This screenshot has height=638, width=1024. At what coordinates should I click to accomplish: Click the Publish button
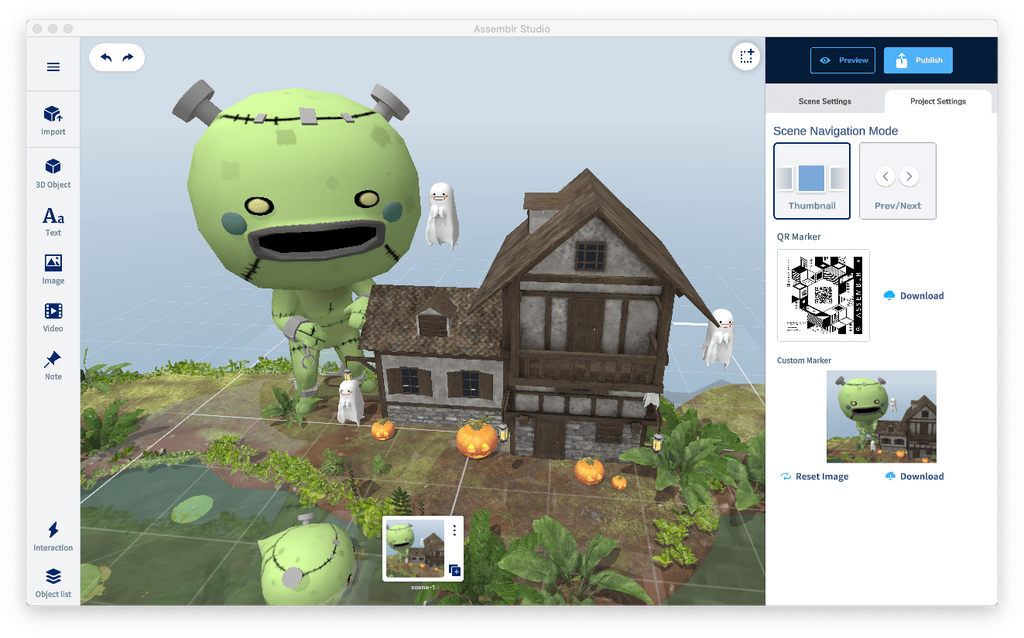(x=918, y=60)
